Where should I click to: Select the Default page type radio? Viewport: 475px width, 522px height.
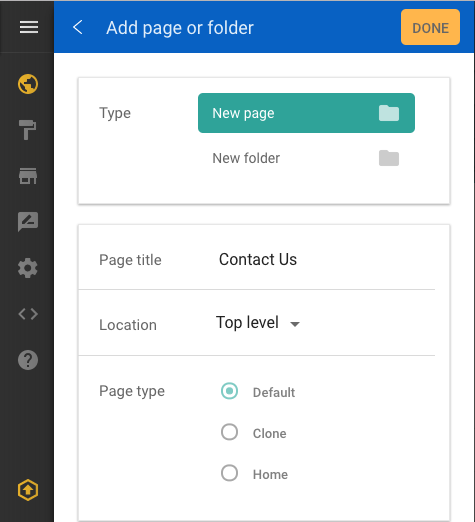coord(229,391)
